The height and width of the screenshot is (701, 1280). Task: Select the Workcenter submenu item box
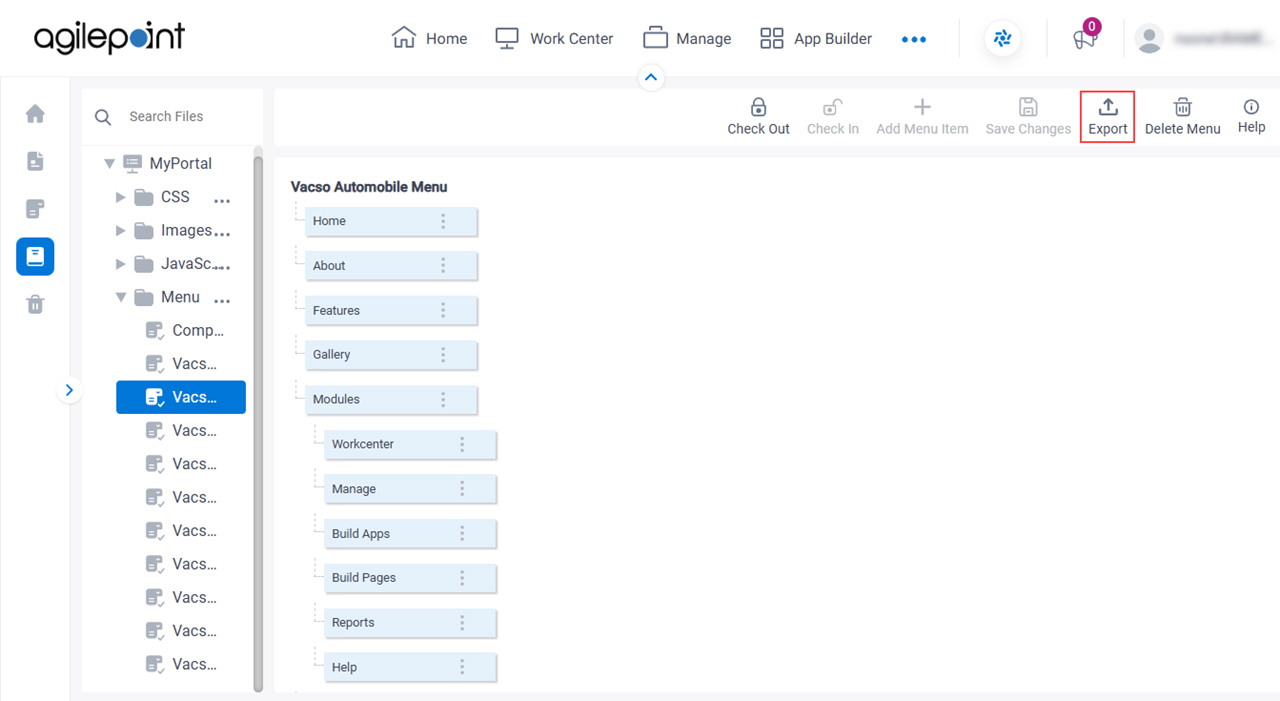[x=410, y=444]
